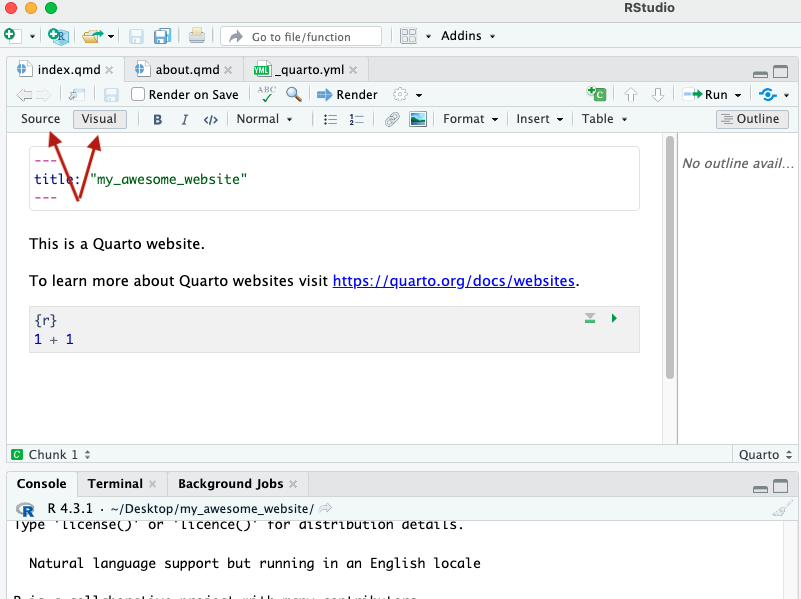Insert a bulleted list
Viewport: 801px width, 599px height.
point(331,119)
